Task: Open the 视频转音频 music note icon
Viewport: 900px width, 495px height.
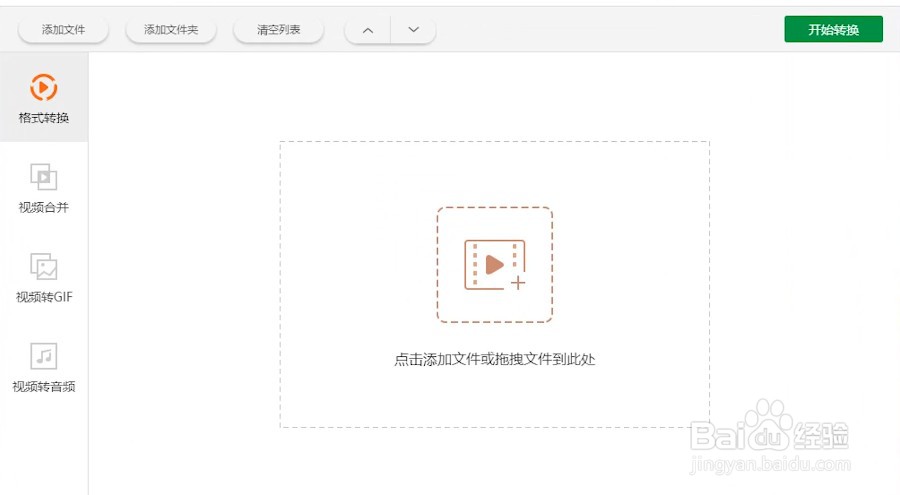Action: [x=44, y=356]
